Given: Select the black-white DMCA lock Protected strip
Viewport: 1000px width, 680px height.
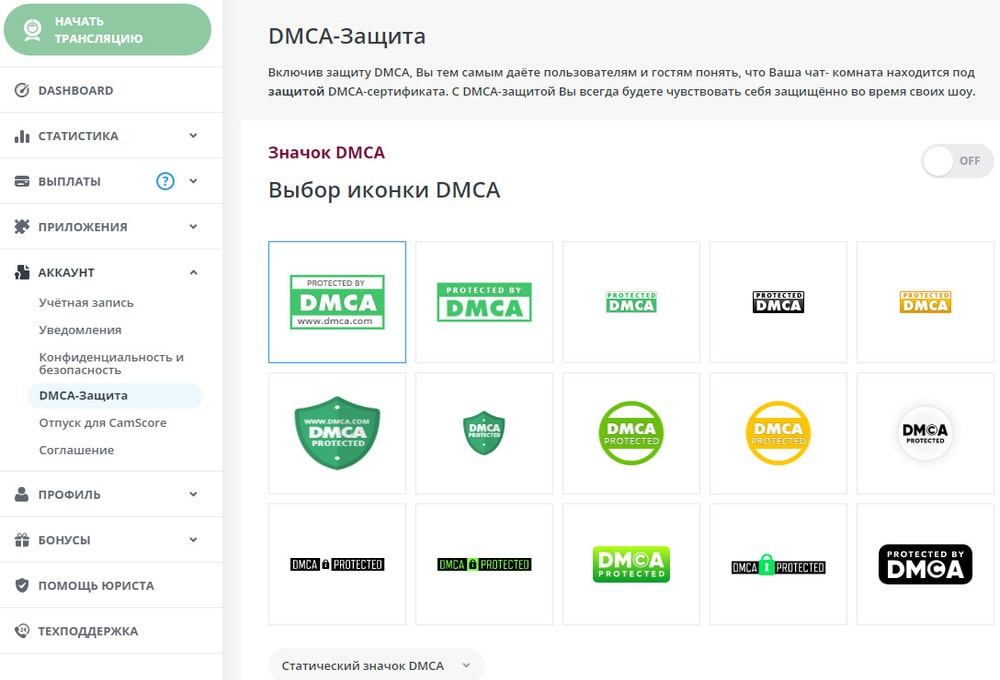Looking at the screenshot, I should click(x=337, y=564).
